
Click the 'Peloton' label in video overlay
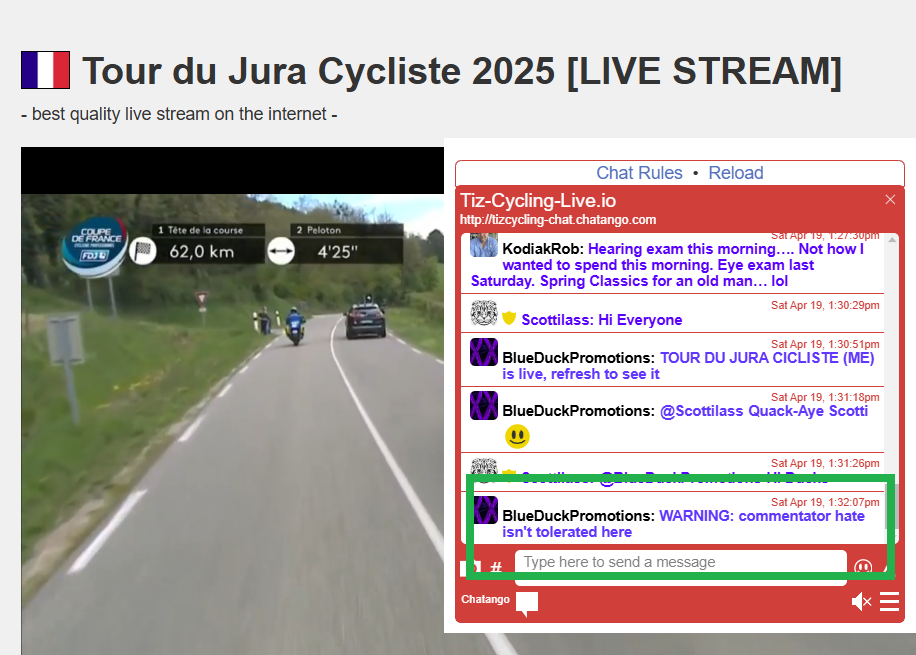(x=324, y=230)
